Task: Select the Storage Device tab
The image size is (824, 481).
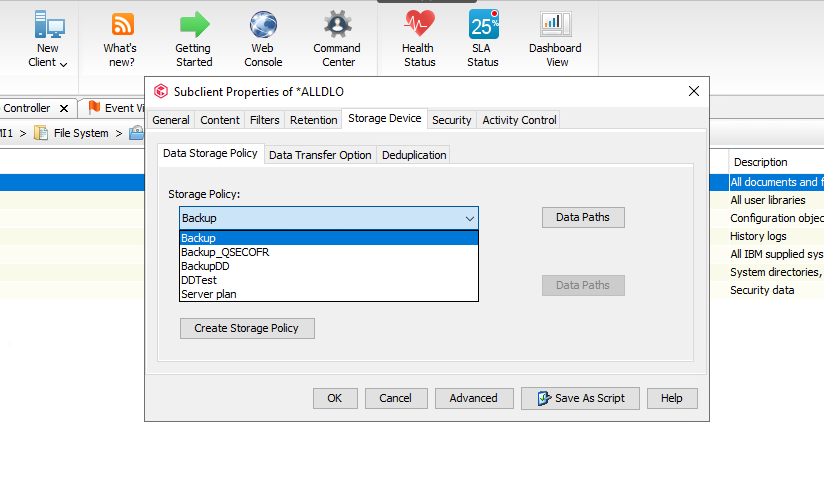Action: (385, 118)
